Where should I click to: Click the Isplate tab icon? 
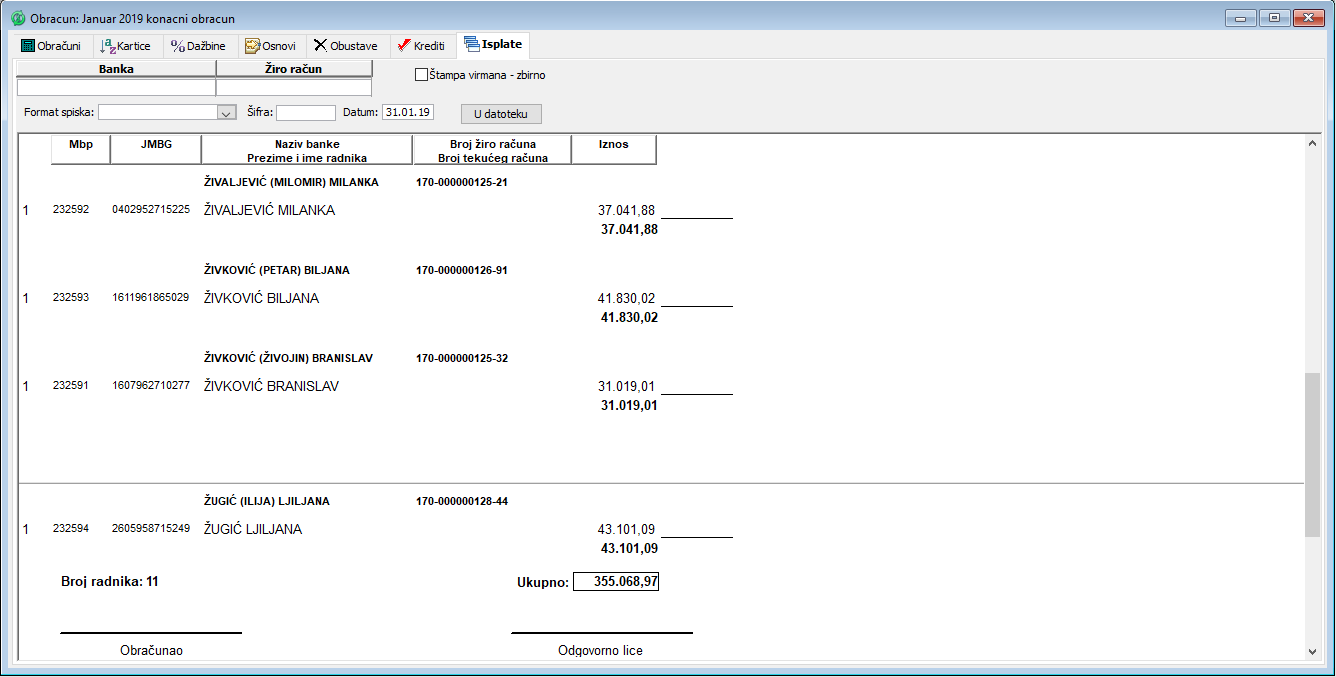tap(472, 45)
